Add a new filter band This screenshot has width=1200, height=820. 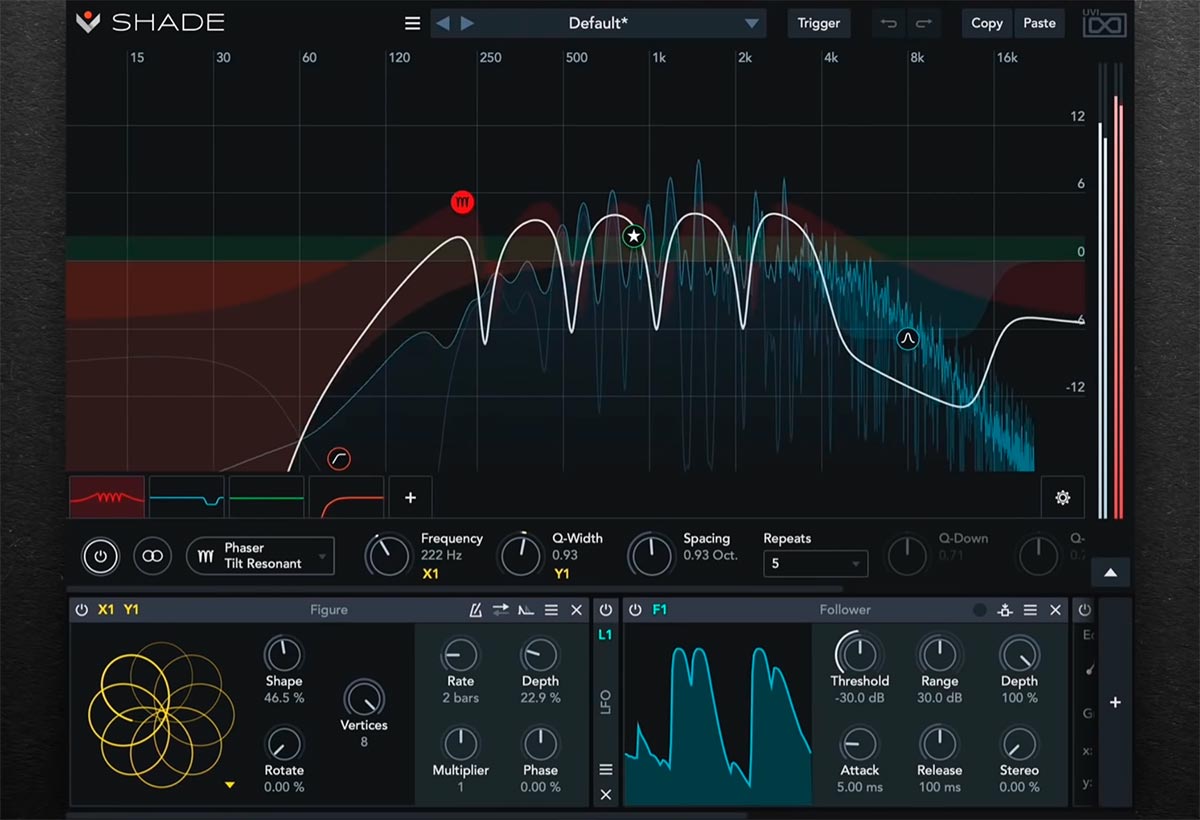pyautogui.click(x=410, y=497)
